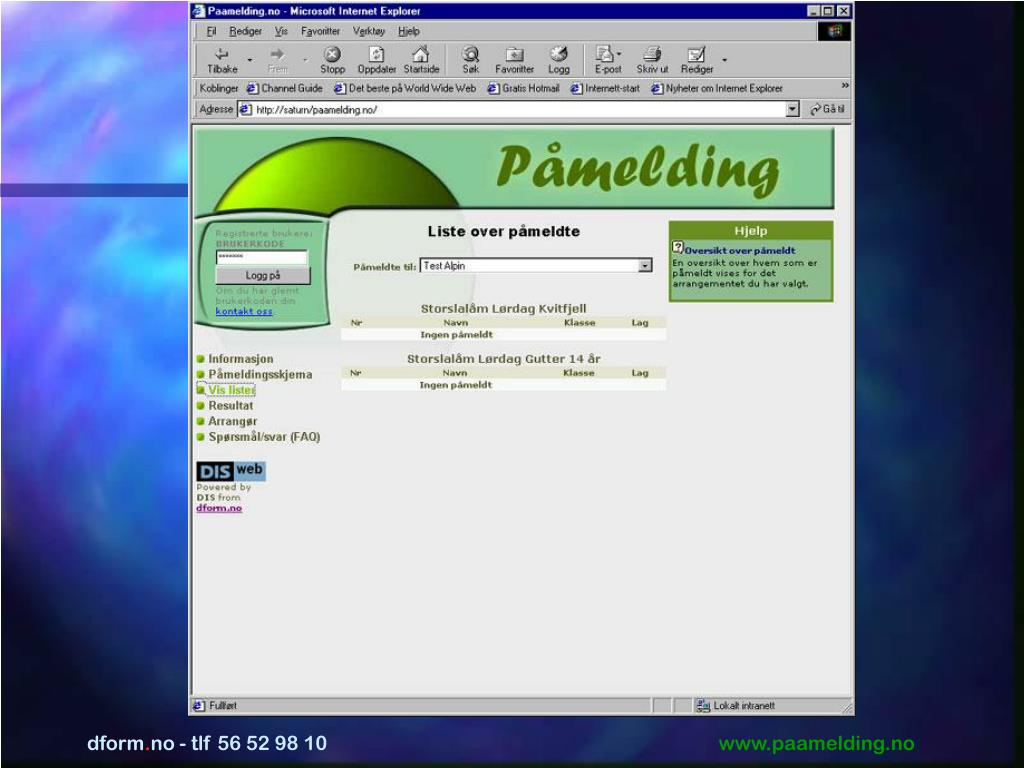Screen dimensions: 1024x768
Task: Click the Gå til go button
Action: pos(827,109)
